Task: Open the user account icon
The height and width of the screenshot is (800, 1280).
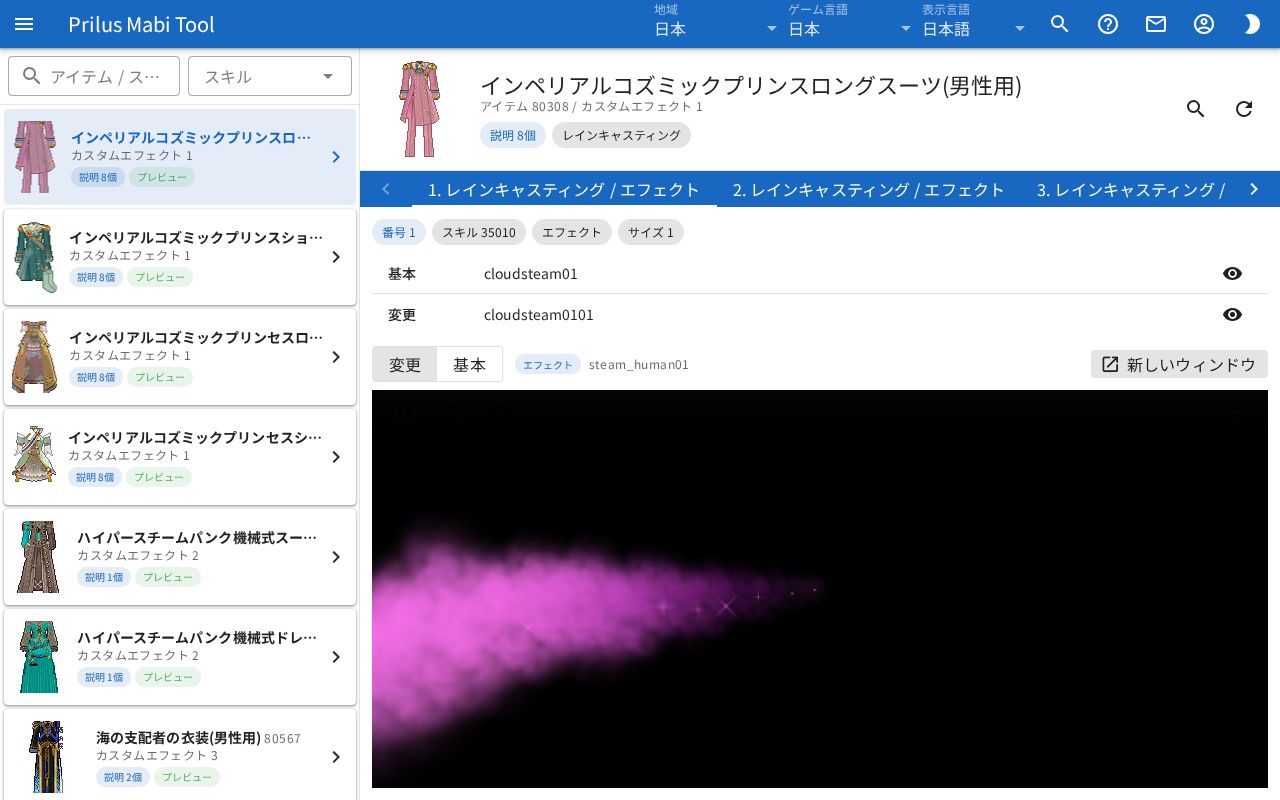Action: click(1204, 24)
